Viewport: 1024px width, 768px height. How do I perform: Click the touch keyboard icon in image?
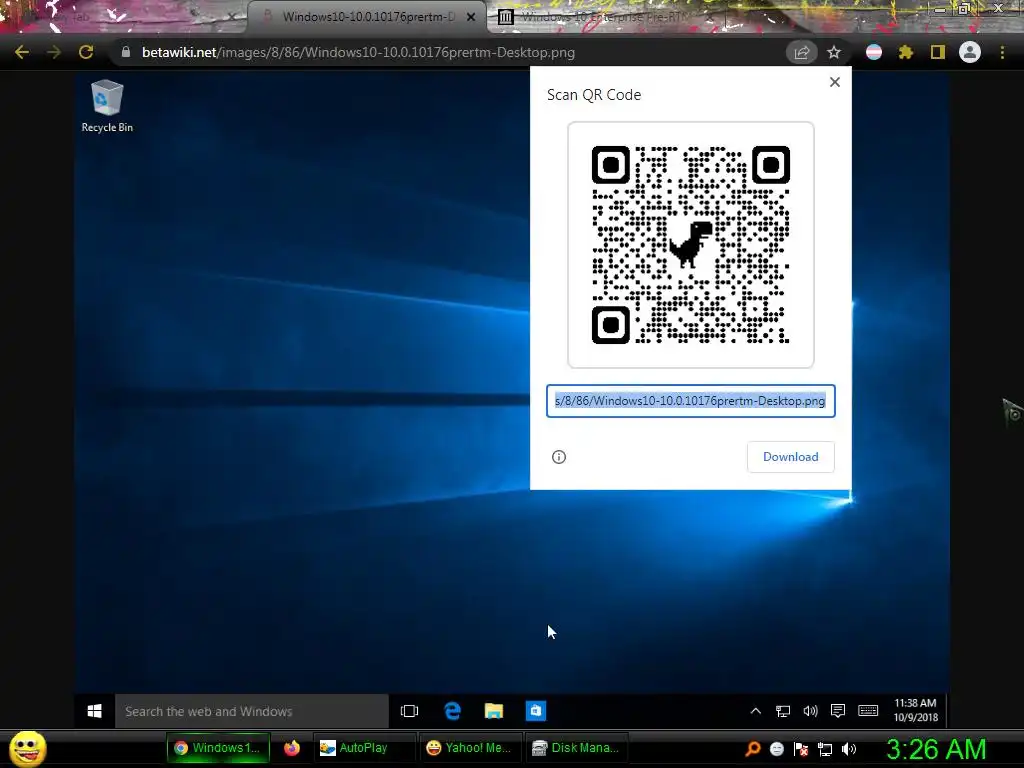(x=868, y=711)
